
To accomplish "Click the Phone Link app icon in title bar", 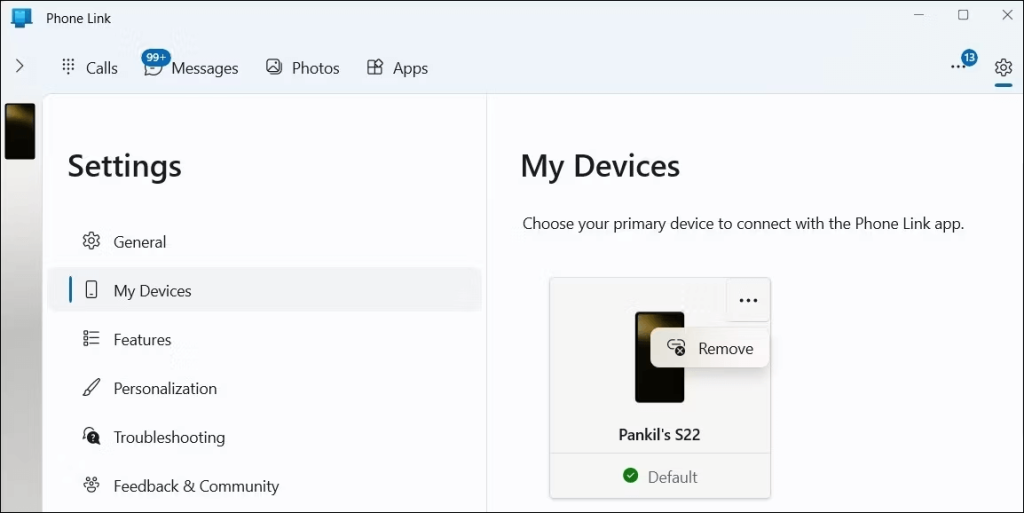I will 22,18.
